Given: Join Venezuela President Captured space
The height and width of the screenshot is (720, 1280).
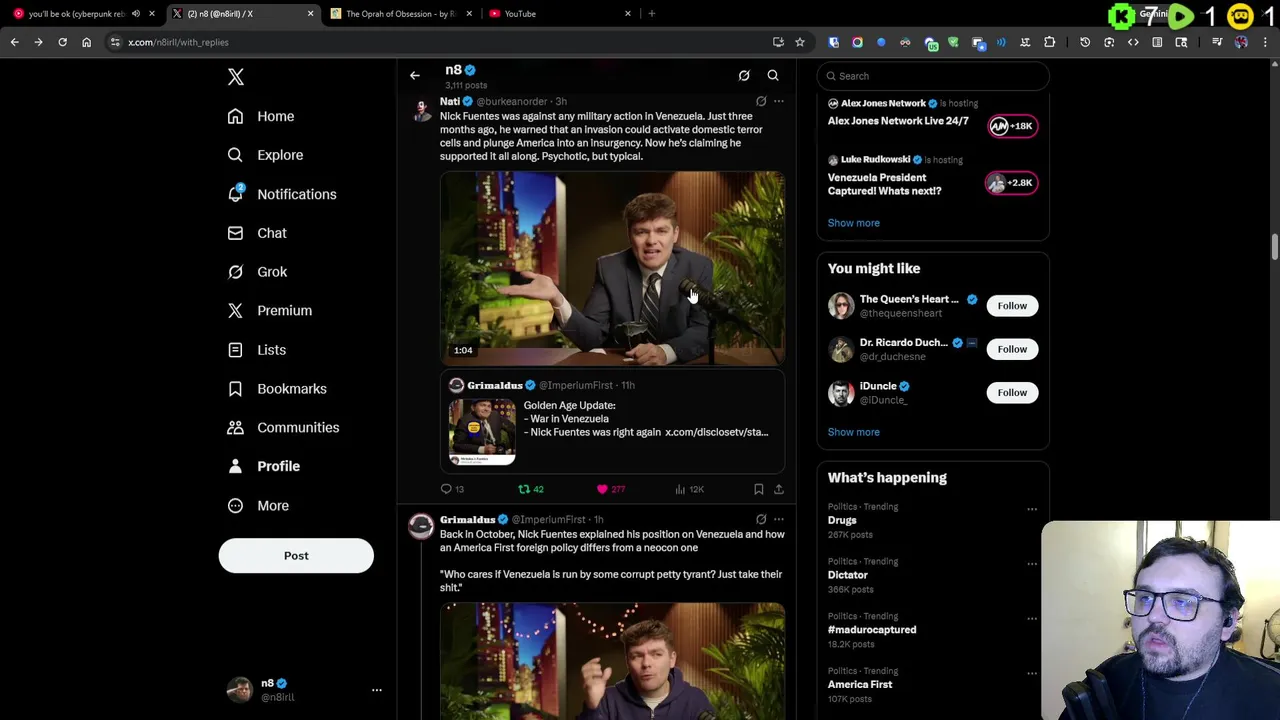Looking at the screenshot, I should 1011,183.
